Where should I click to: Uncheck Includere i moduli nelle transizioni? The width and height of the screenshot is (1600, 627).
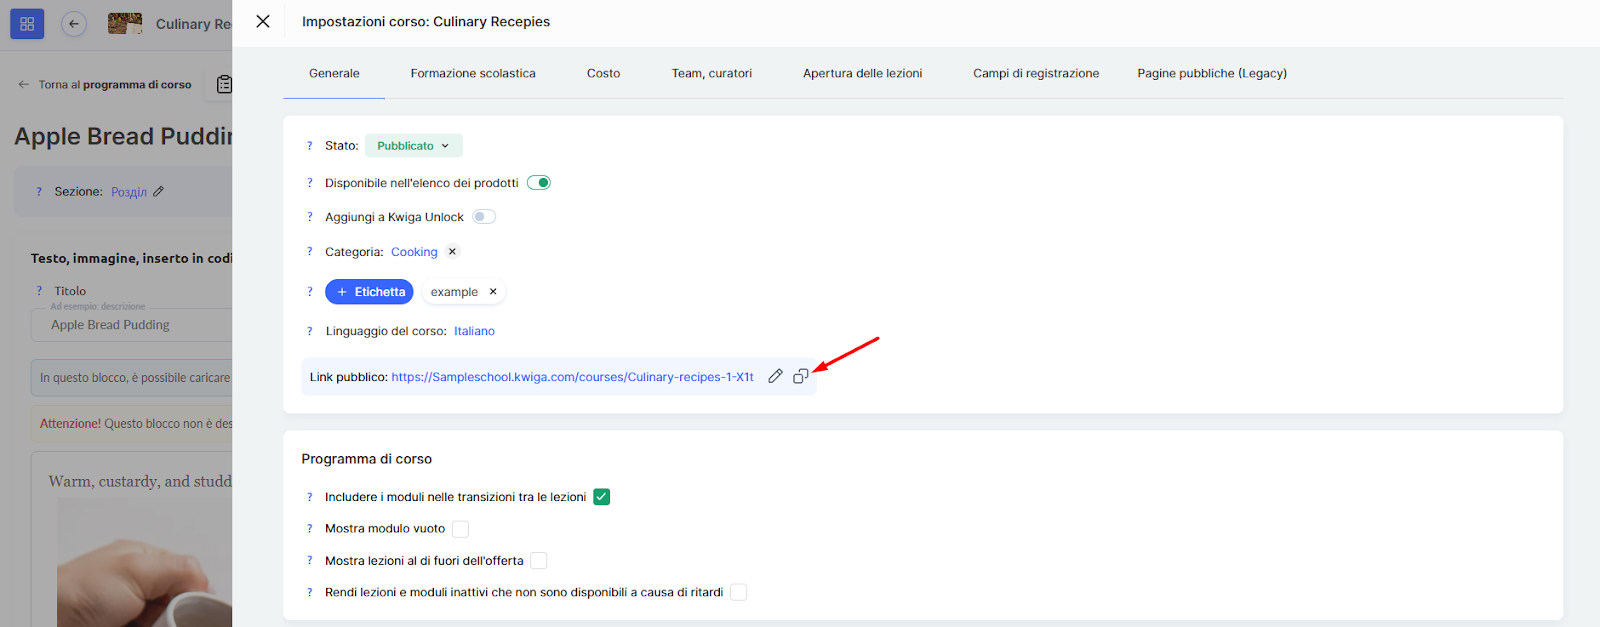(x=601, y=497)
